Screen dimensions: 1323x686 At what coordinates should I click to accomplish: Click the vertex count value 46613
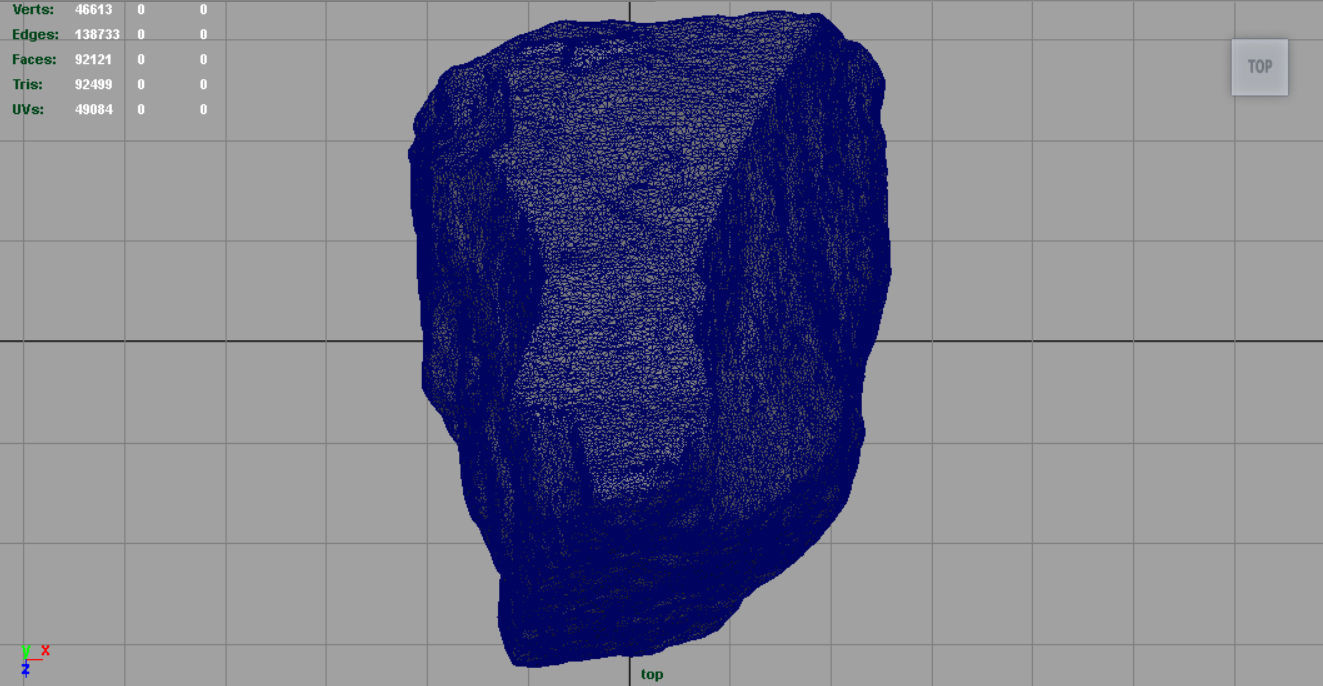(x=93, y=10)
